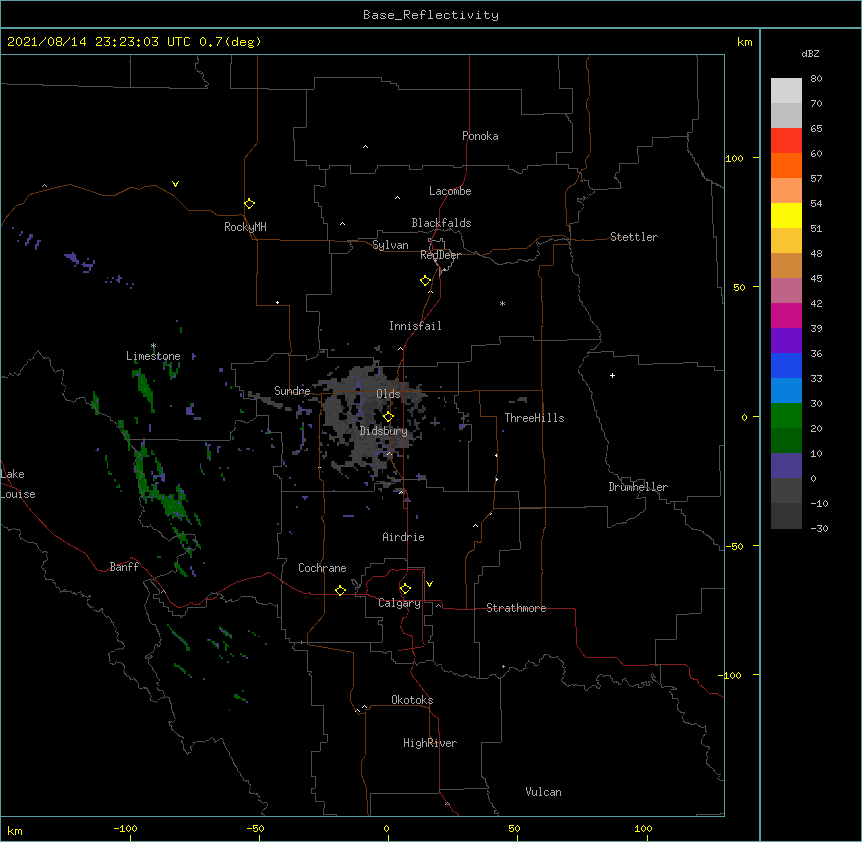Select the Cochrane label
The width and height of the screenshot is (862, 842).
click(322, 568)
